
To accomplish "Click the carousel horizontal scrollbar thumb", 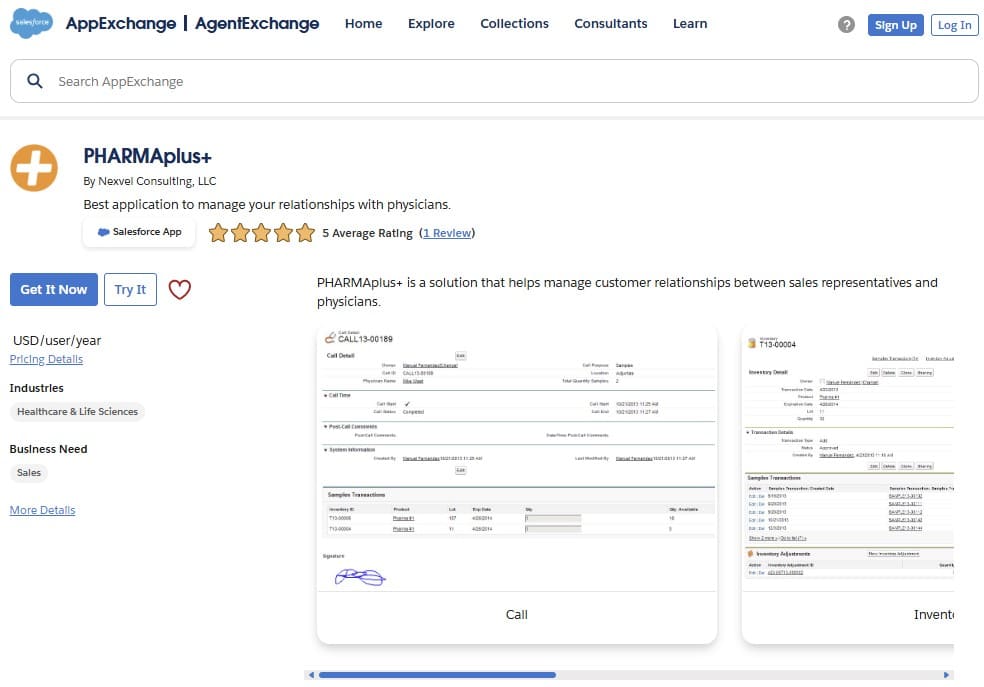I will click(437, 675).
